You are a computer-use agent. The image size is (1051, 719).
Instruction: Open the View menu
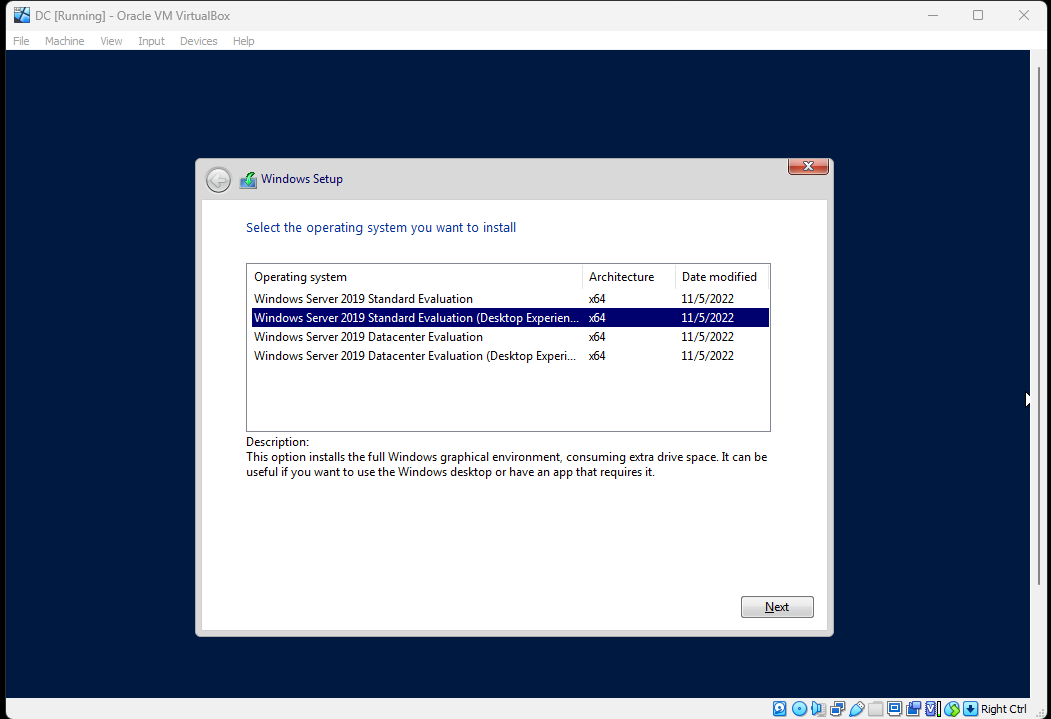111,41
